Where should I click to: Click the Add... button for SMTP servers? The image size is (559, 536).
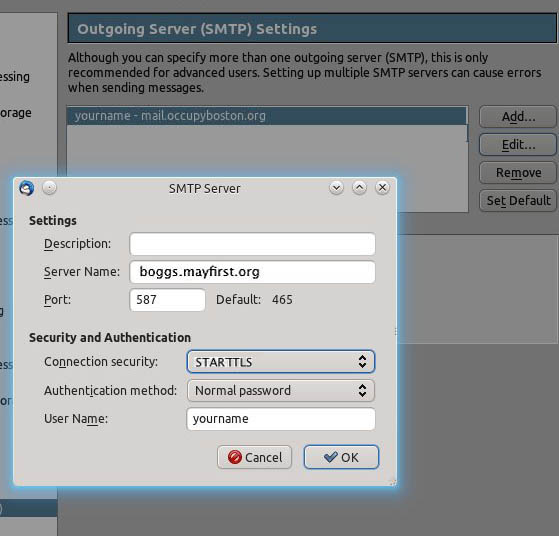pyautogui.click(x=518, y=117)
